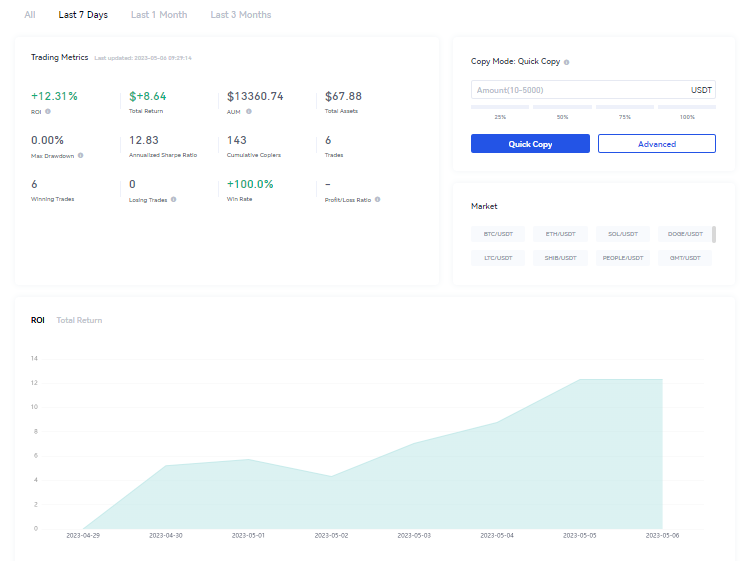Click the Profit/Loss Ratio info icon

point(377,200)
